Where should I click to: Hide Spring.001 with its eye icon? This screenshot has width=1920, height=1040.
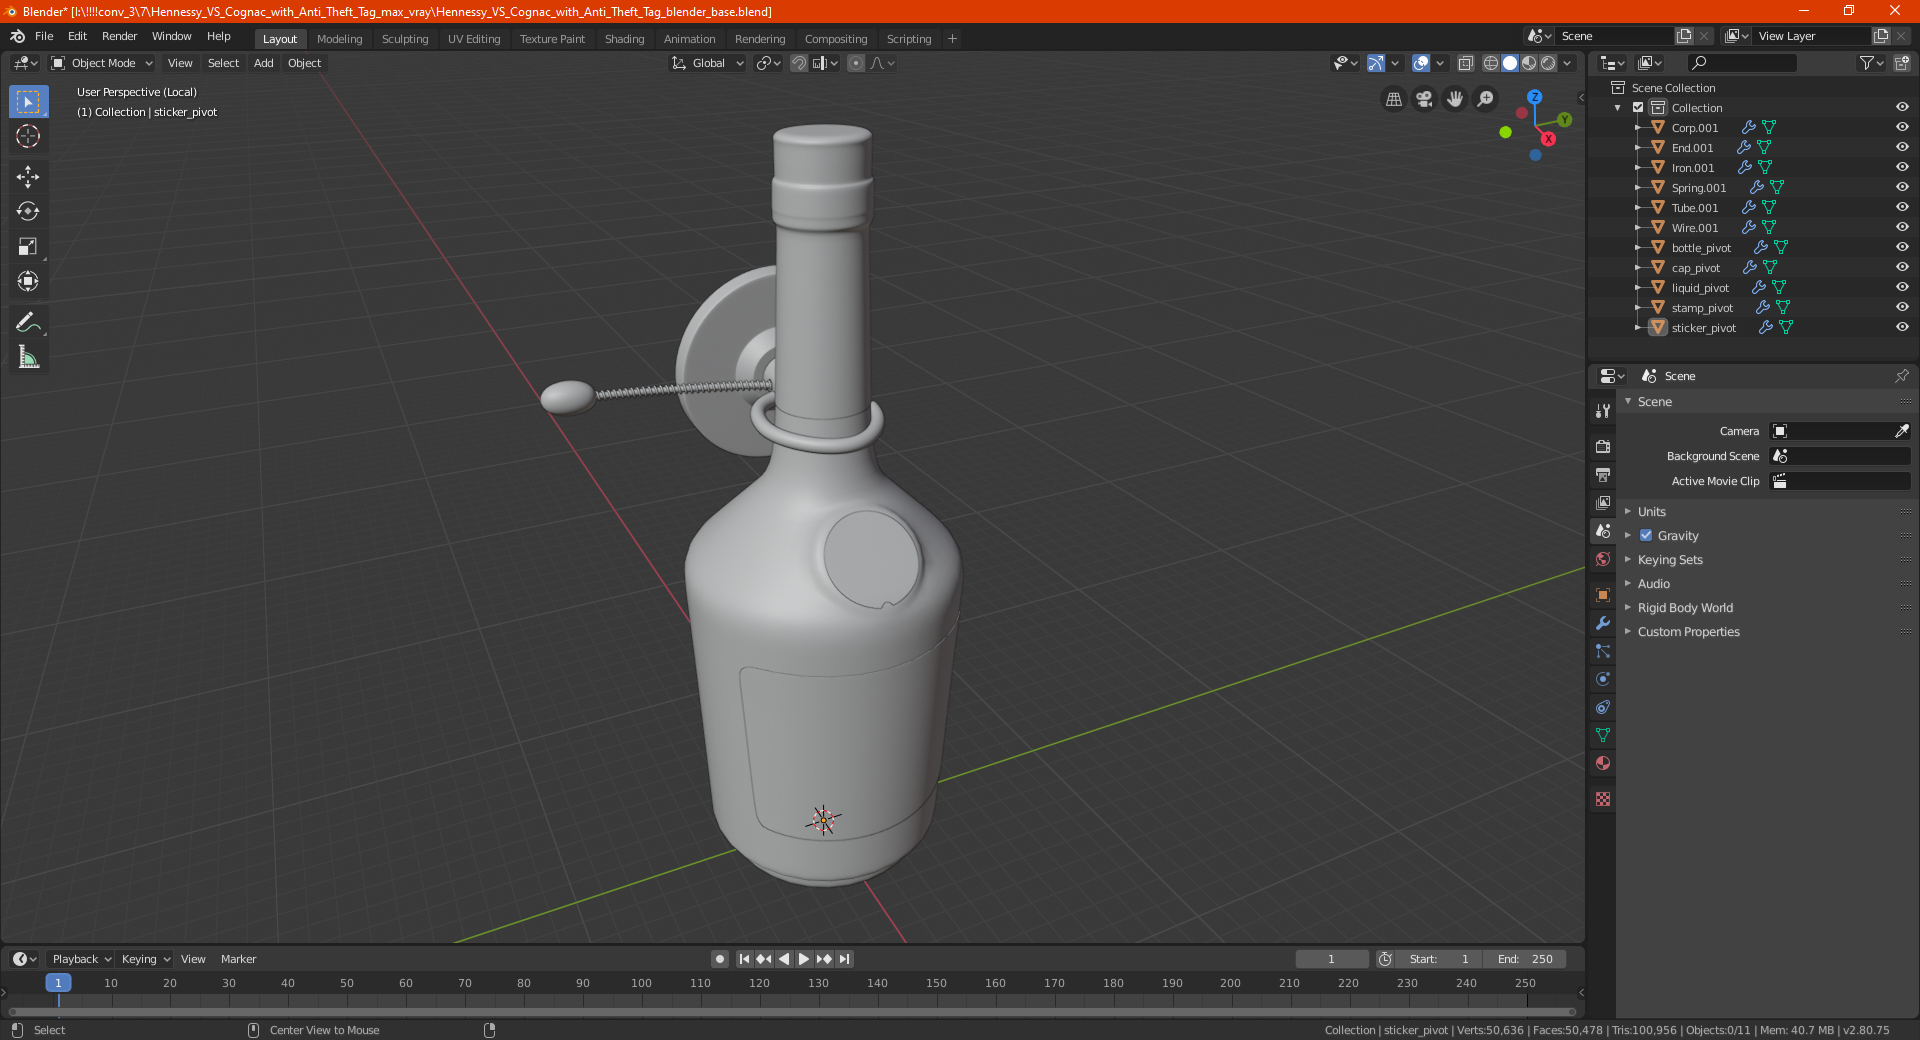(x=1902, y=187)
